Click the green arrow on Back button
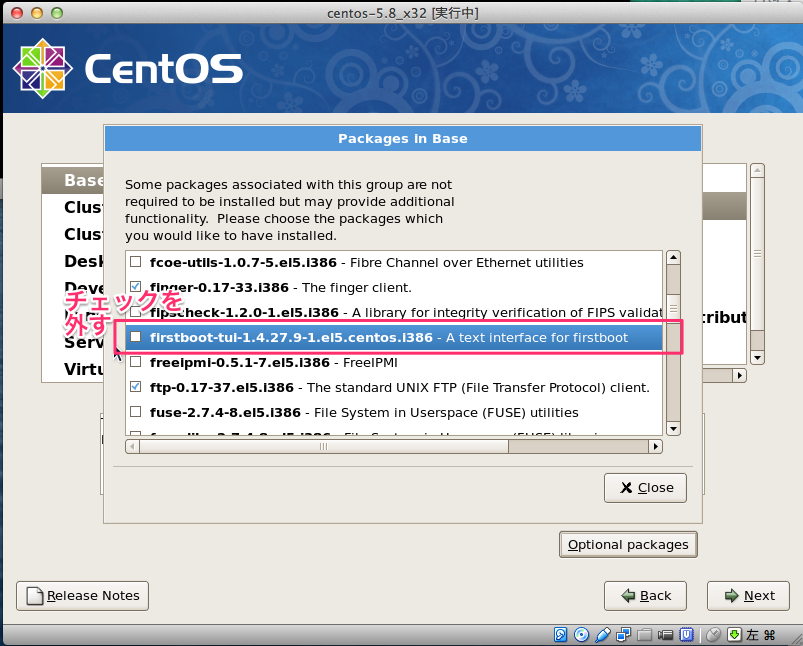The width and height of the screenshot is (803, 646). coord(628,595)
